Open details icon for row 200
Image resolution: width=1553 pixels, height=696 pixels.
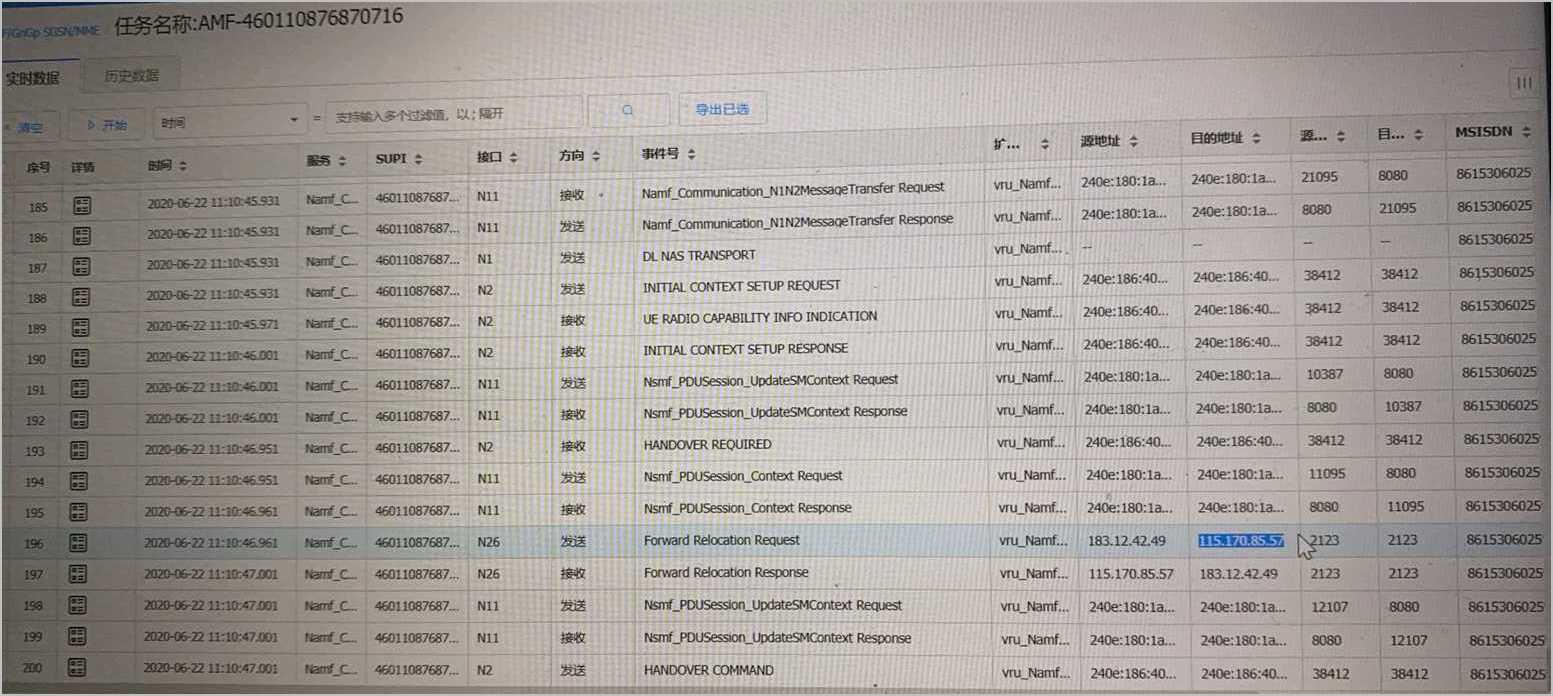78,667
